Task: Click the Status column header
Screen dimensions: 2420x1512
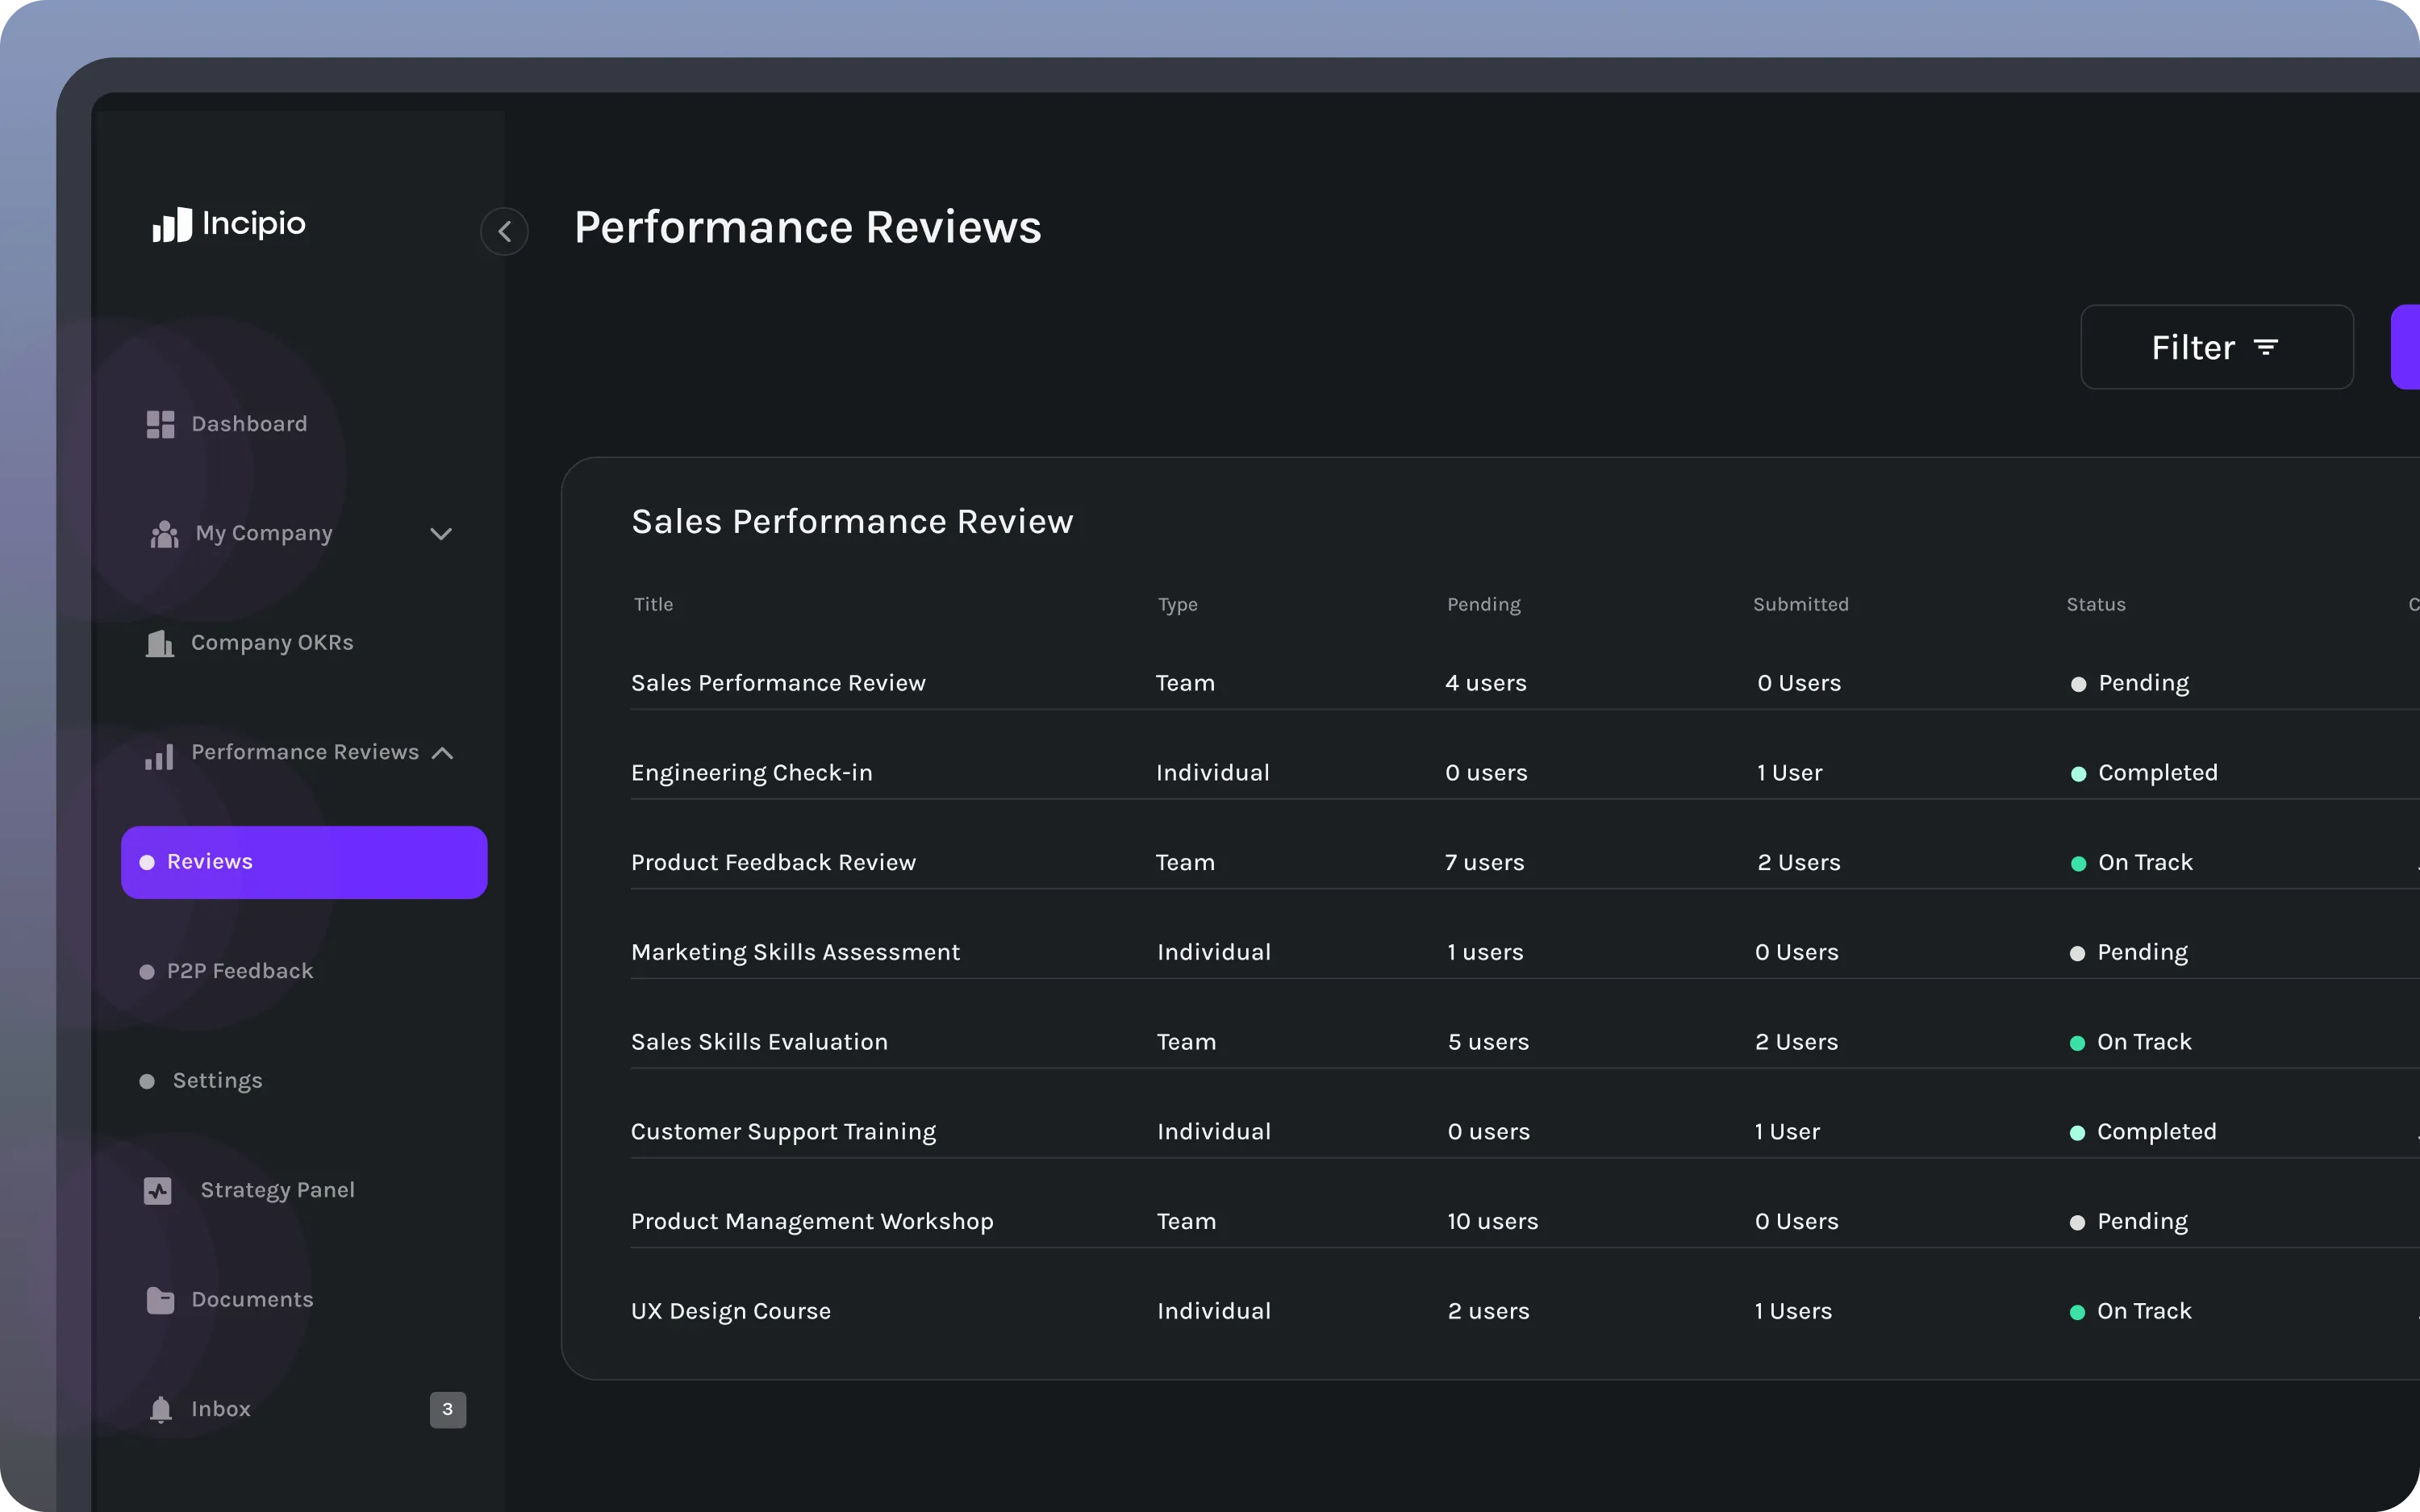Action: 2096,604
